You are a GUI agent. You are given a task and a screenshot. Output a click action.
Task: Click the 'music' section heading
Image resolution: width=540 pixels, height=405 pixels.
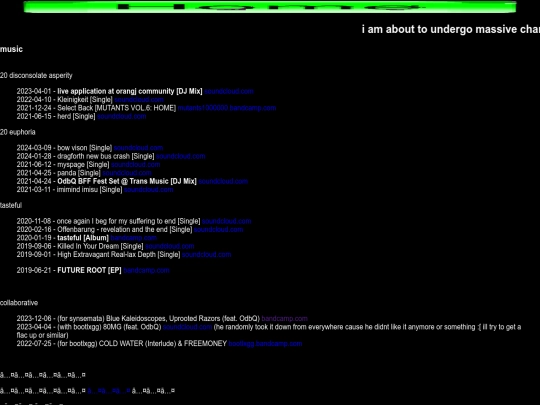(x=11, y=49)
